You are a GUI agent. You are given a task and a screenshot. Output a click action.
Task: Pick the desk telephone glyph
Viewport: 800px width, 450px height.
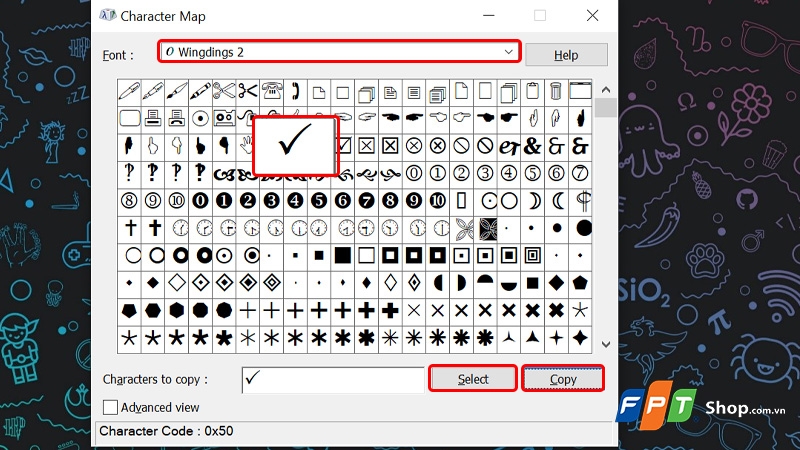[x=271, y=92]
